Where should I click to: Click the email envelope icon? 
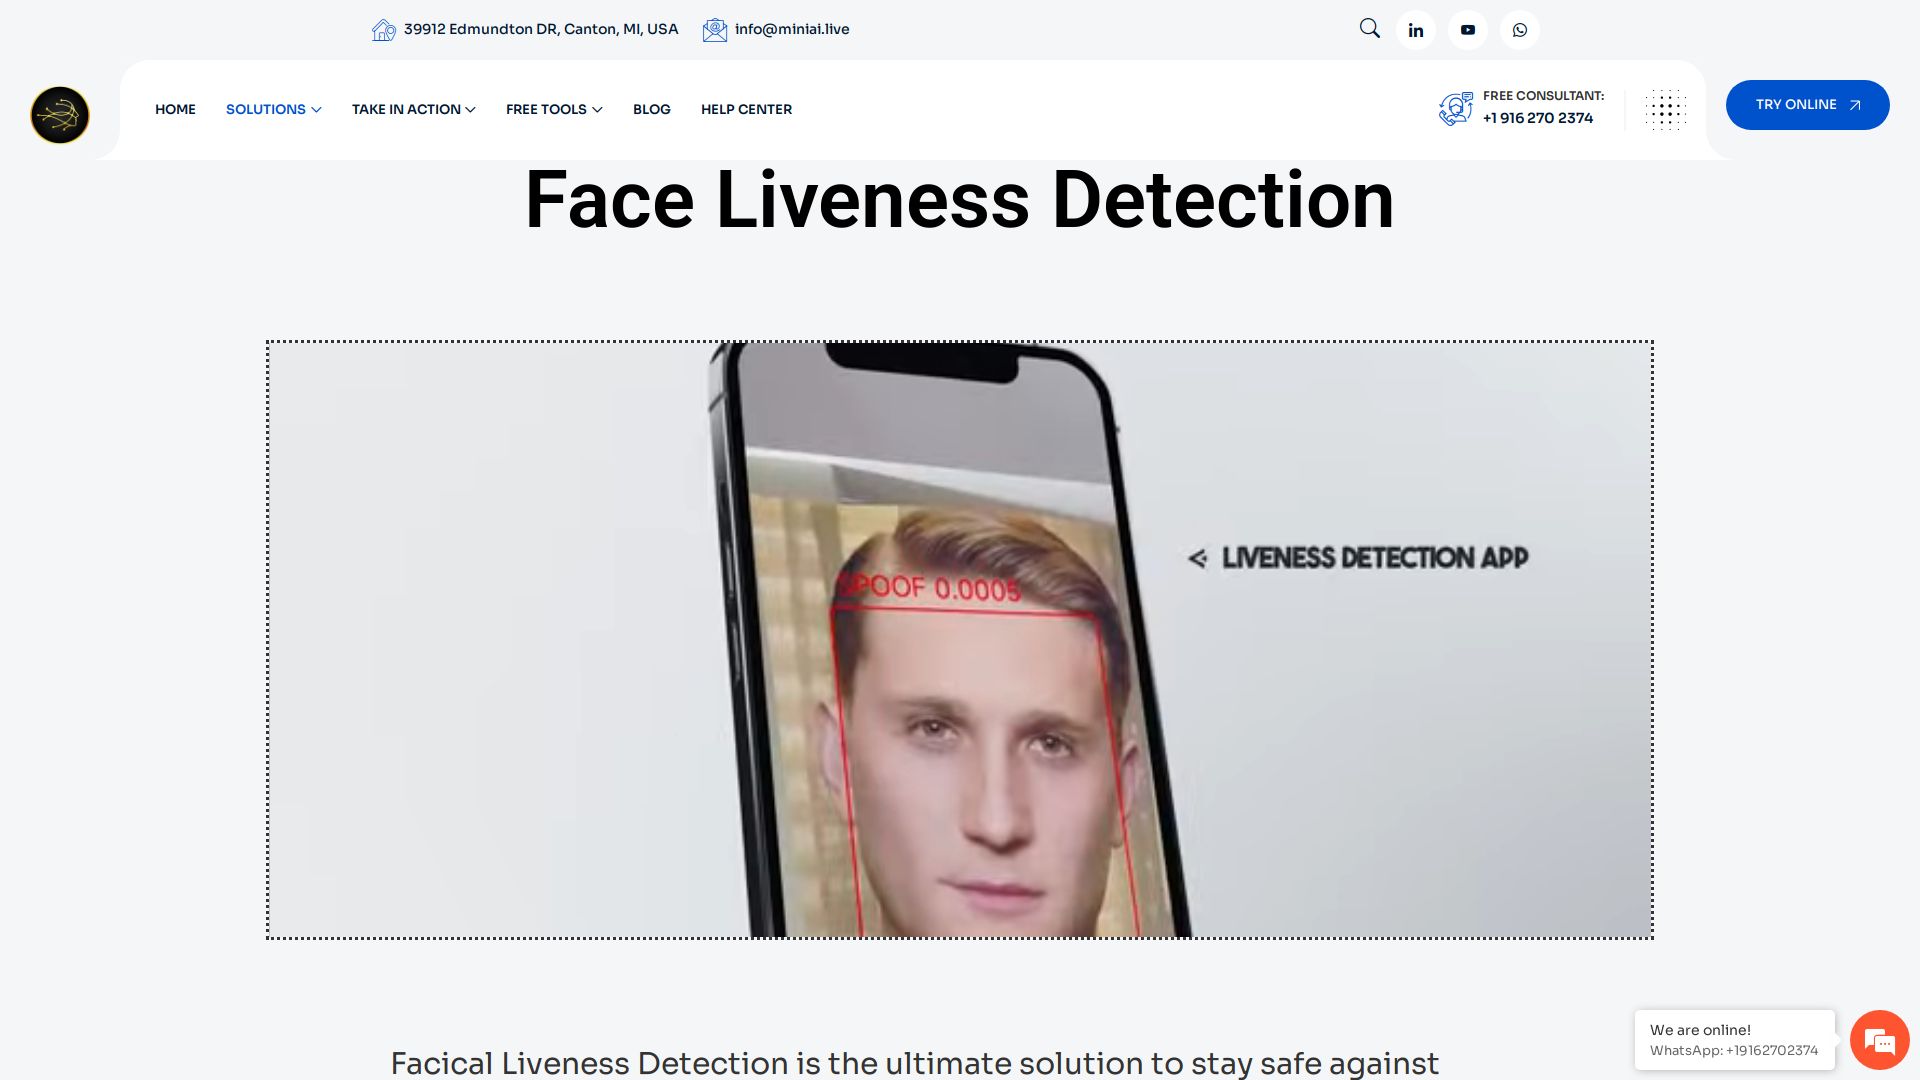pyautogui.click(x=714, y=30)
